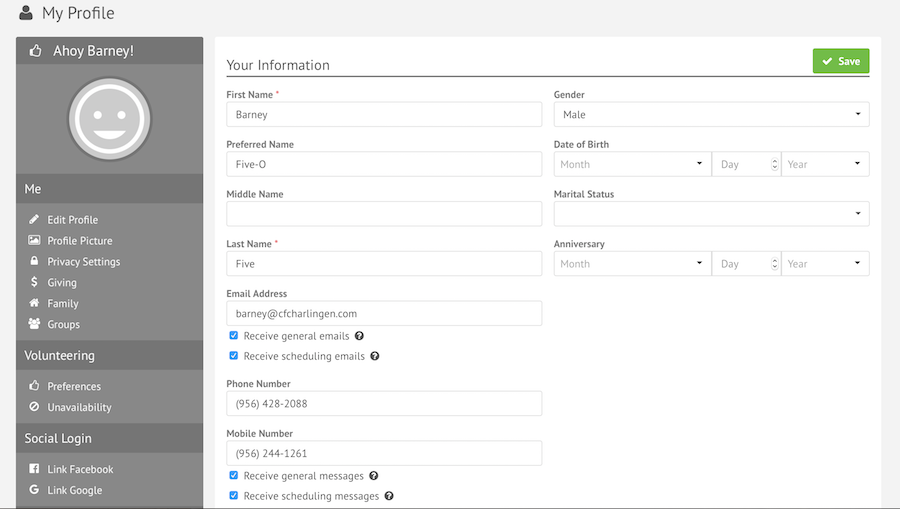Open Date of Birth Year dropdown

[825, 164]
